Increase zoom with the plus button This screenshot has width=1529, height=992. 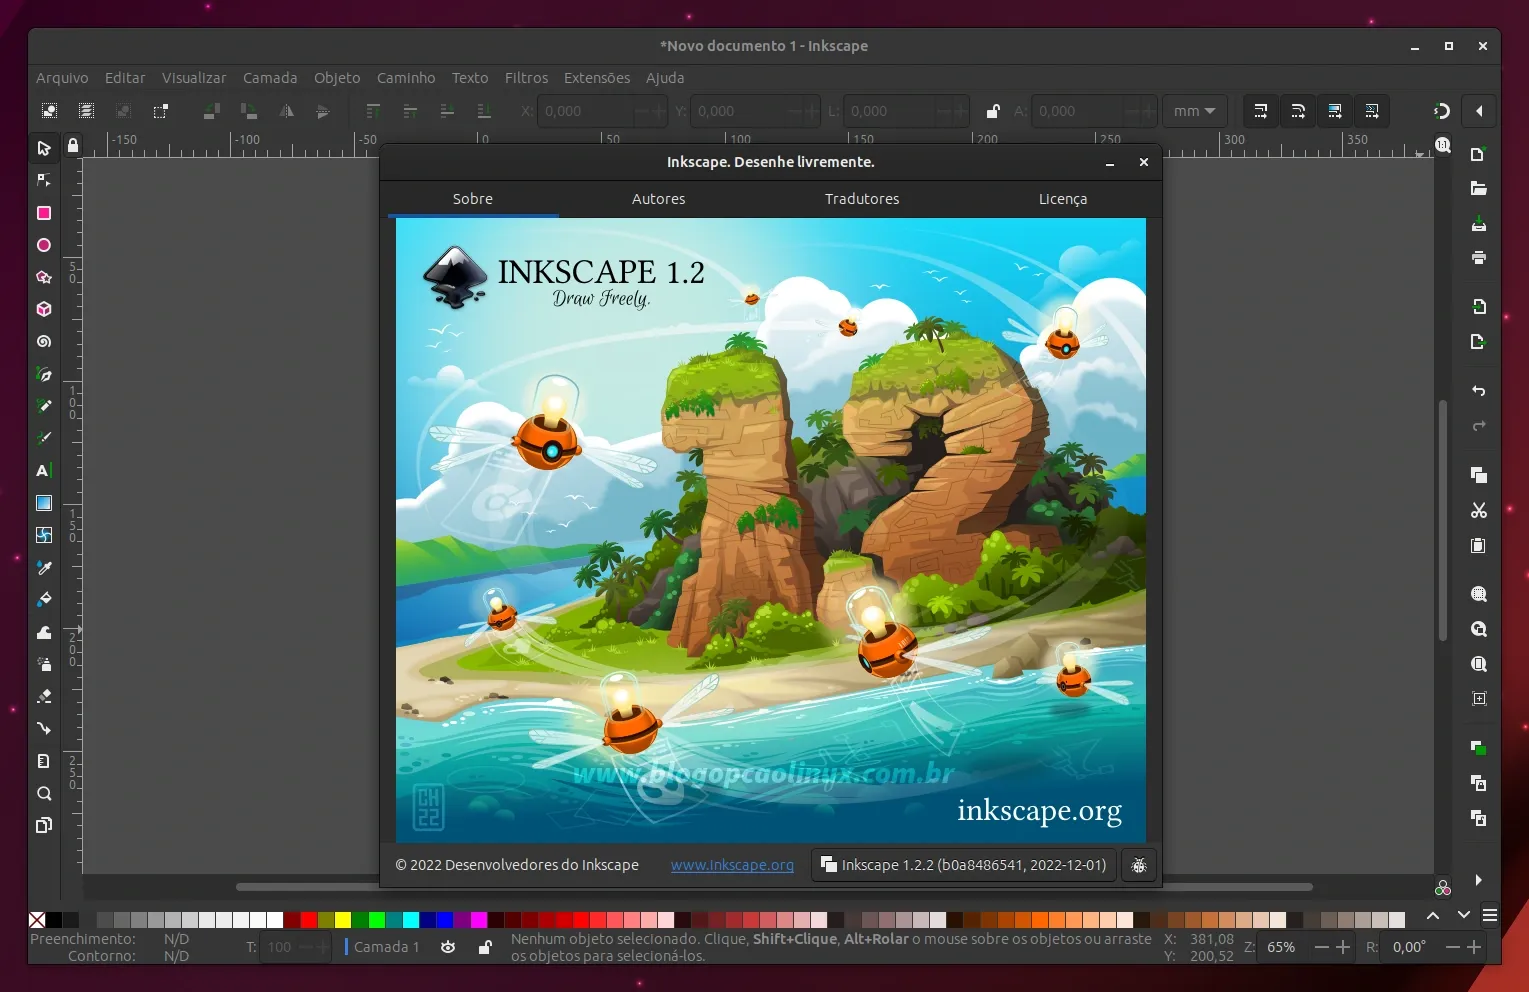pos(1343,947)
